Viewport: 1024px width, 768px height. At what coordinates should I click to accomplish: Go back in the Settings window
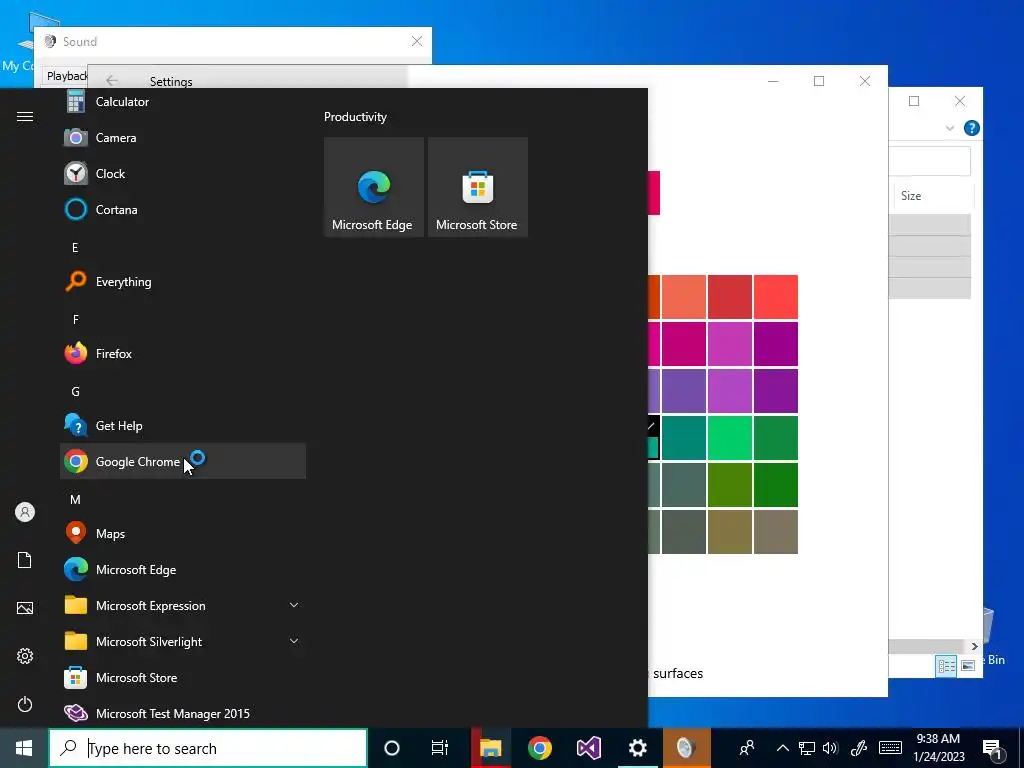pyautogui.click(x=112, y=80)
